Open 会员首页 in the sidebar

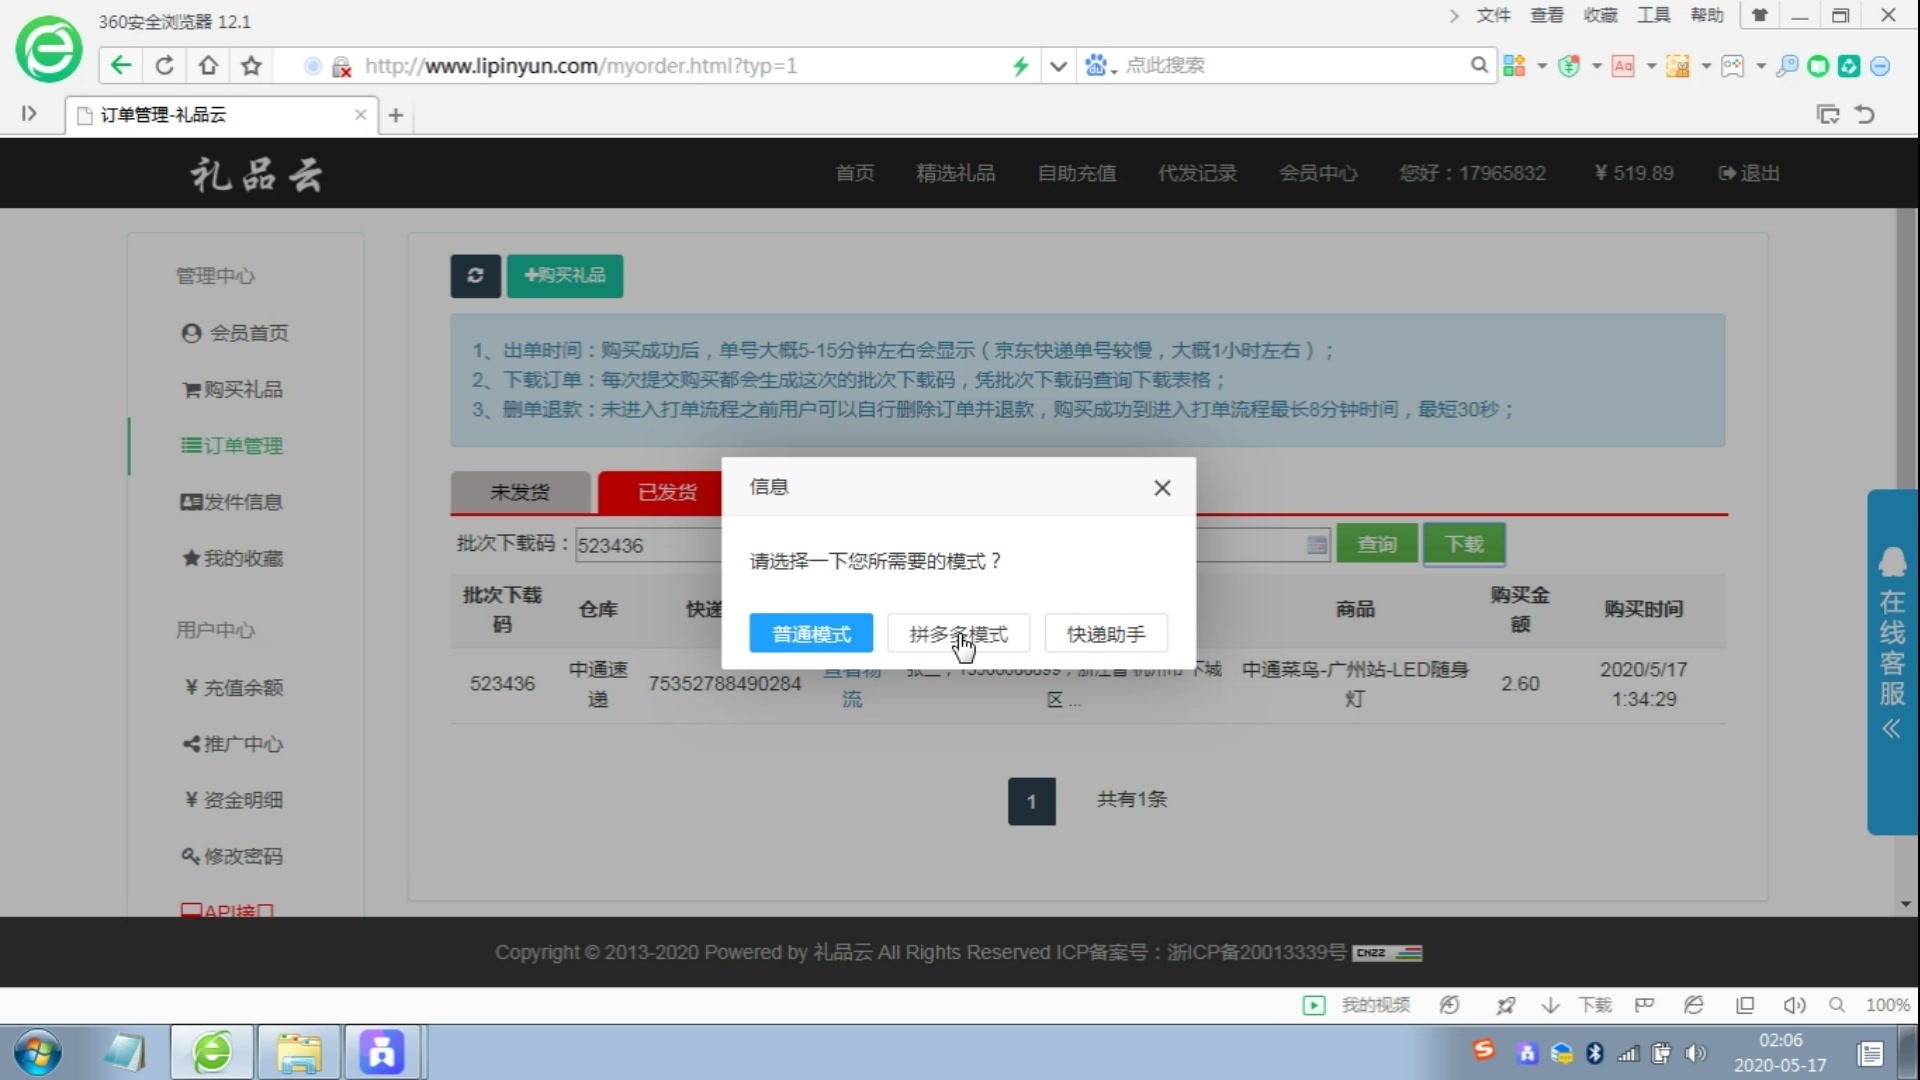[x=235, y=333]
